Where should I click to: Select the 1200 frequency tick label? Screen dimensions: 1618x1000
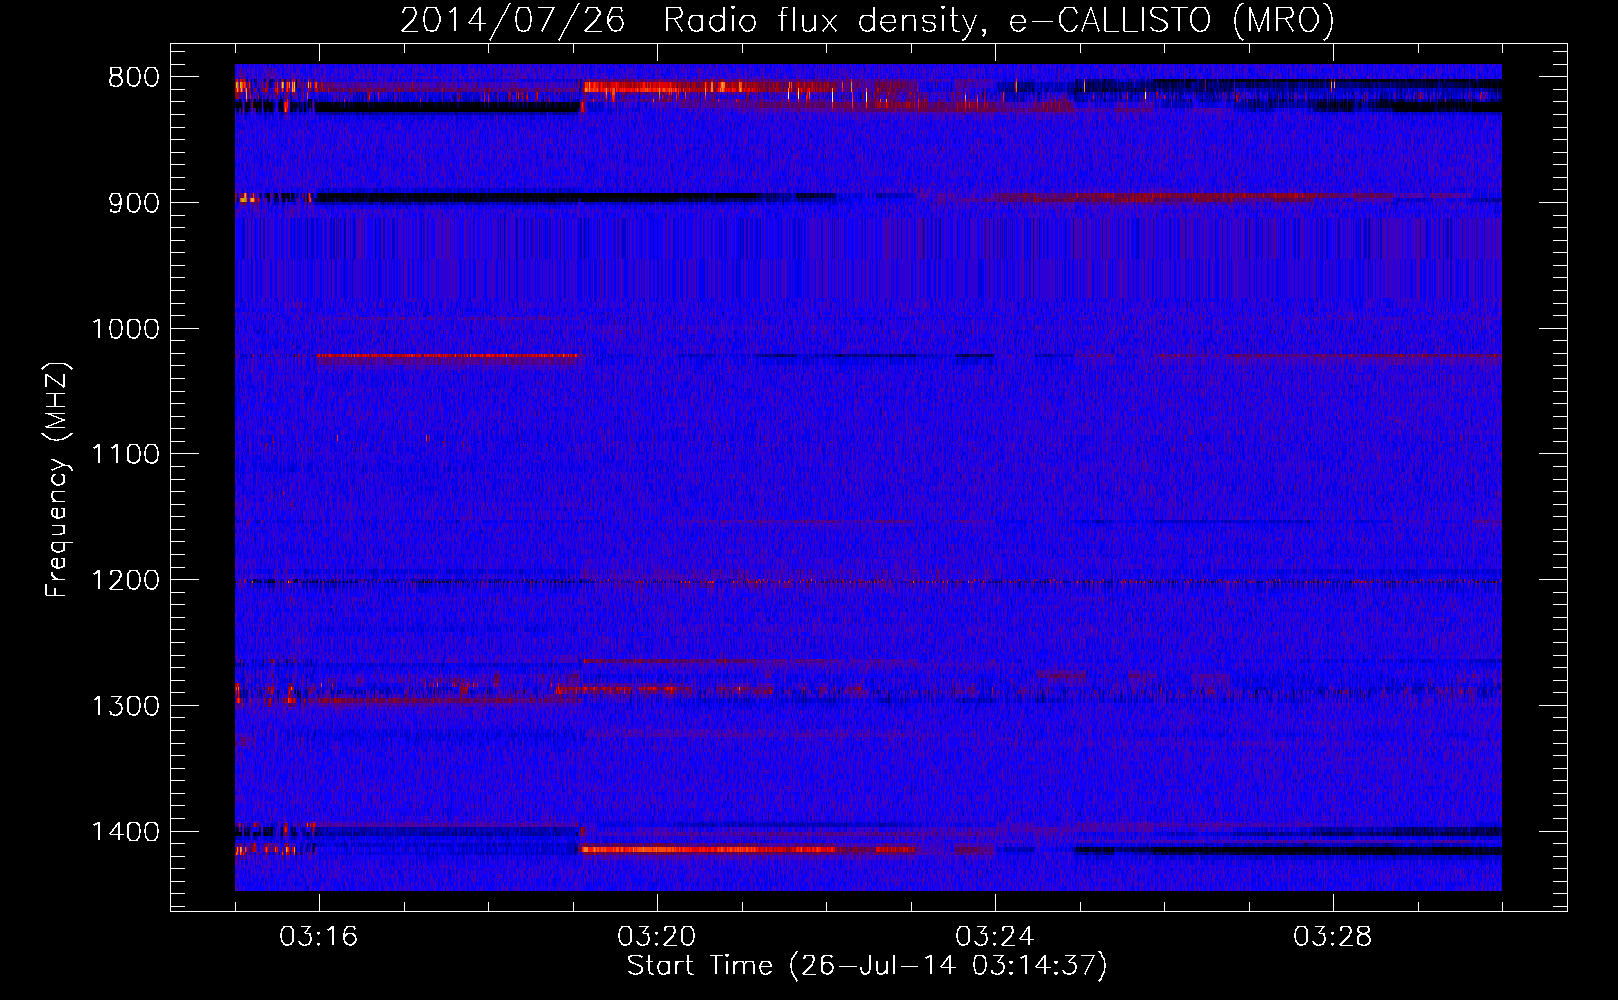click(x=125, y=581)
